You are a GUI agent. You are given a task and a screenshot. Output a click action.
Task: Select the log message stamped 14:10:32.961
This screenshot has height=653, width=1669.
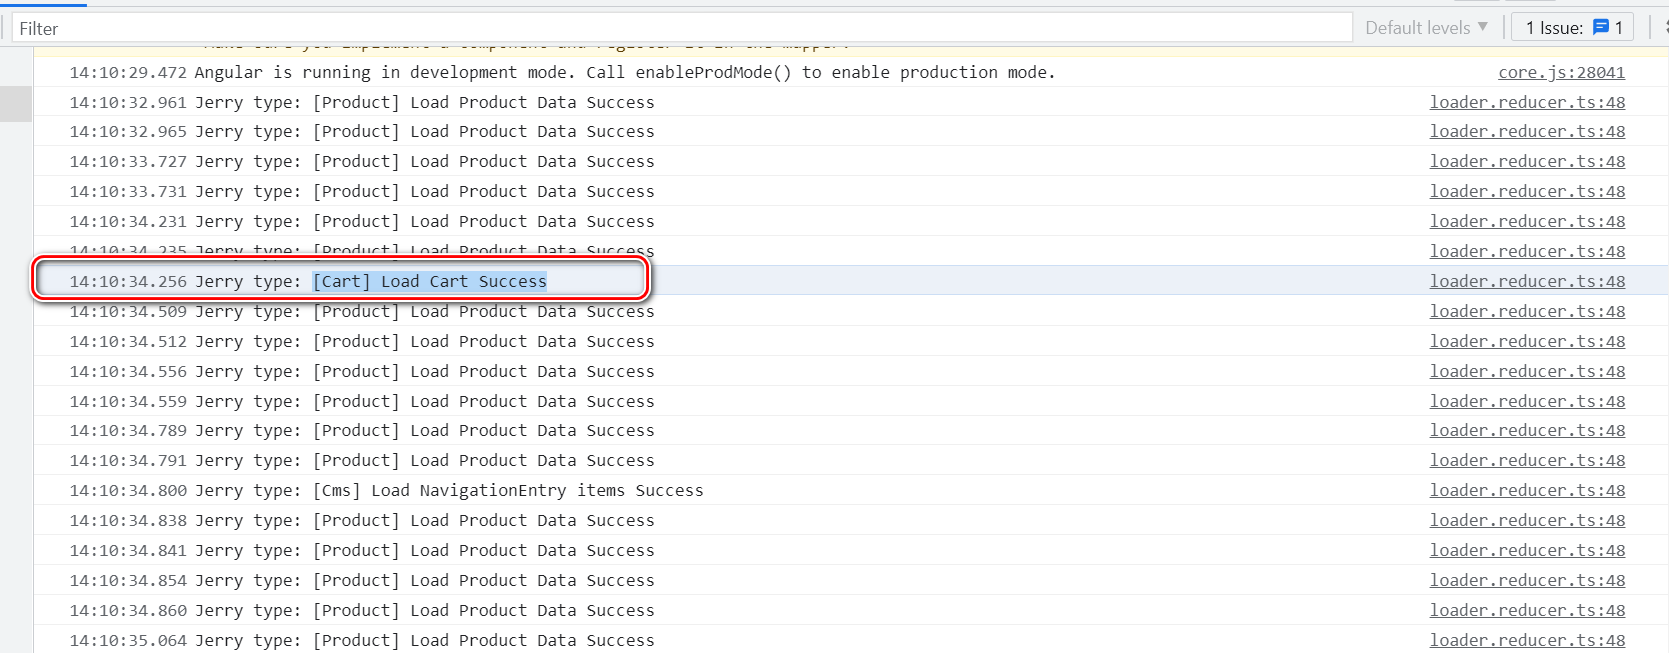pyautogui.click(x=424, y=102)
